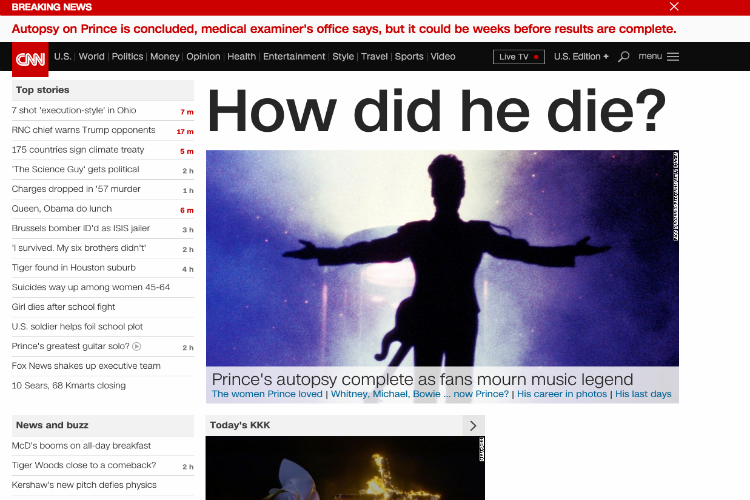Read '175 countries sign climate treaty' story
Viewport: 750px width, 500px height.
pos(77,150)
